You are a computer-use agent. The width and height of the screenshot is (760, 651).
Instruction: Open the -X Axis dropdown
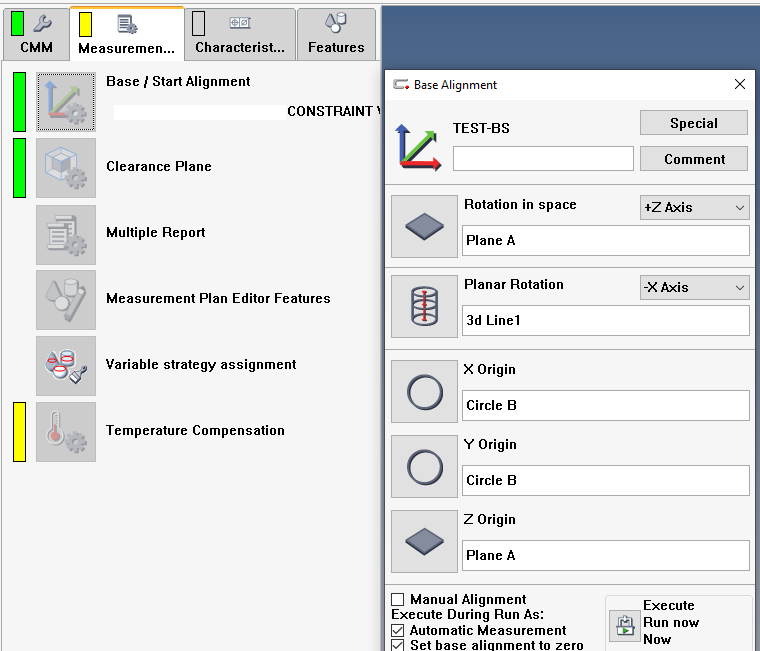[x=695, y=287]
